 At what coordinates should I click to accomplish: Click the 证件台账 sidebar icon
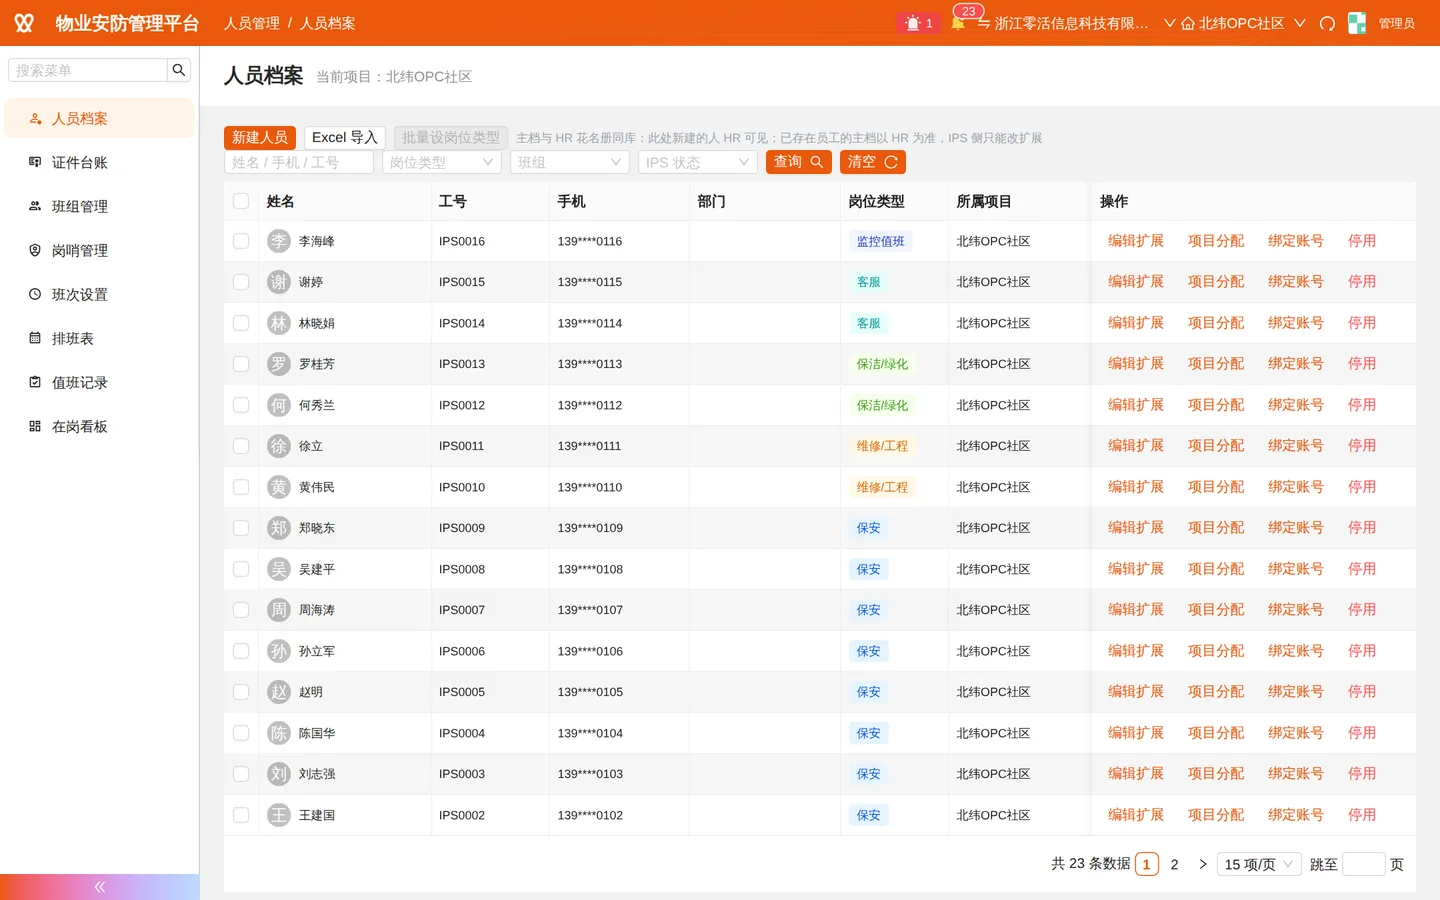pos(35,162)
